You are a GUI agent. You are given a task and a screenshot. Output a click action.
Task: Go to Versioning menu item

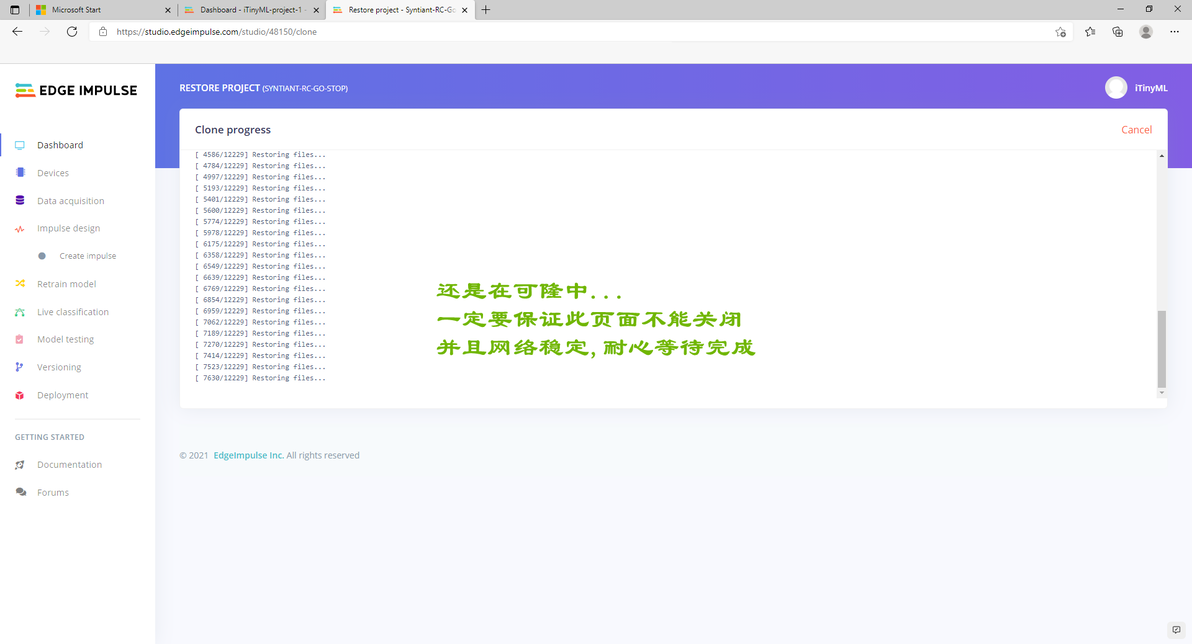[59, 367]
